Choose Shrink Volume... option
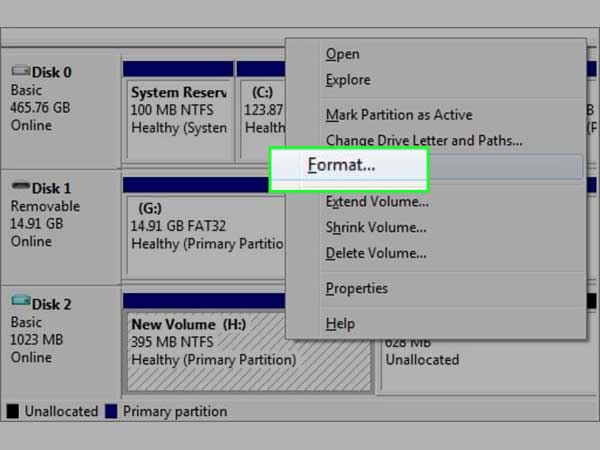This screenshot has height=450, width=600. pyautogui.click(x=376, y=227)
